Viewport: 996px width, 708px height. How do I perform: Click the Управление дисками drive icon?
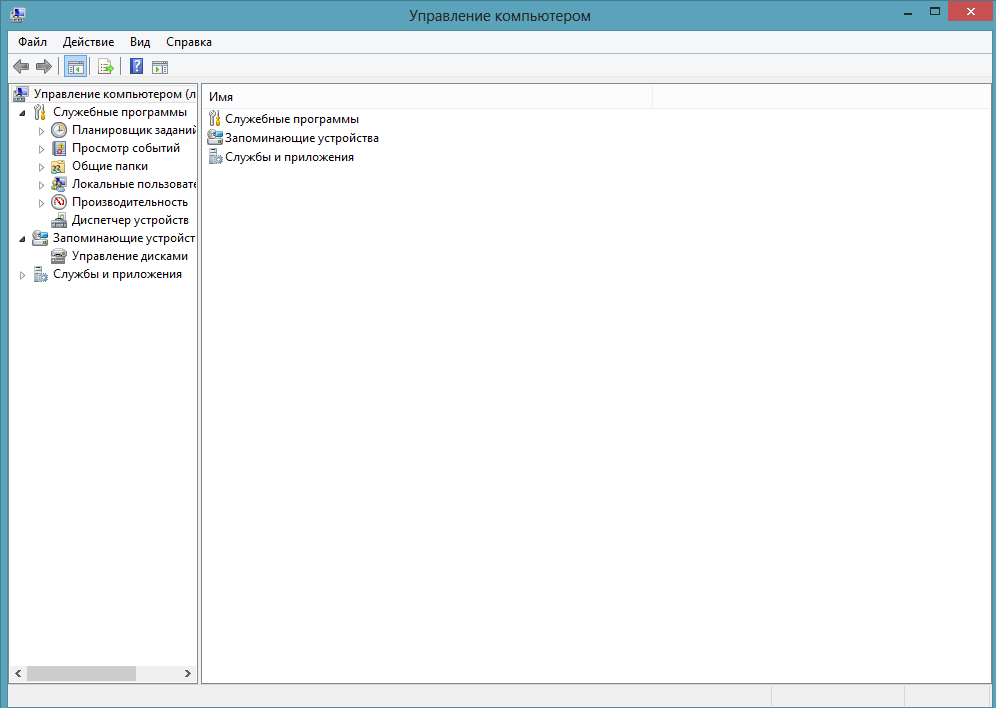(x=58, y=257)
